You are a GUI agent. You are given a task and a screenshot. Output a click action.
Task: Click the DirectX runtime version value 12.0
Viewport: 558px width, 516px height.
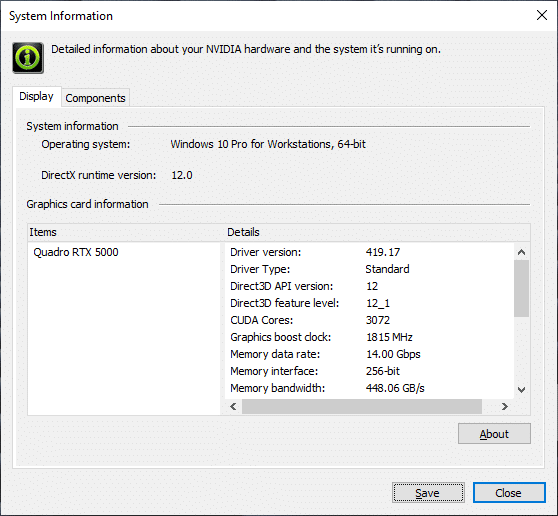[182, 175]
